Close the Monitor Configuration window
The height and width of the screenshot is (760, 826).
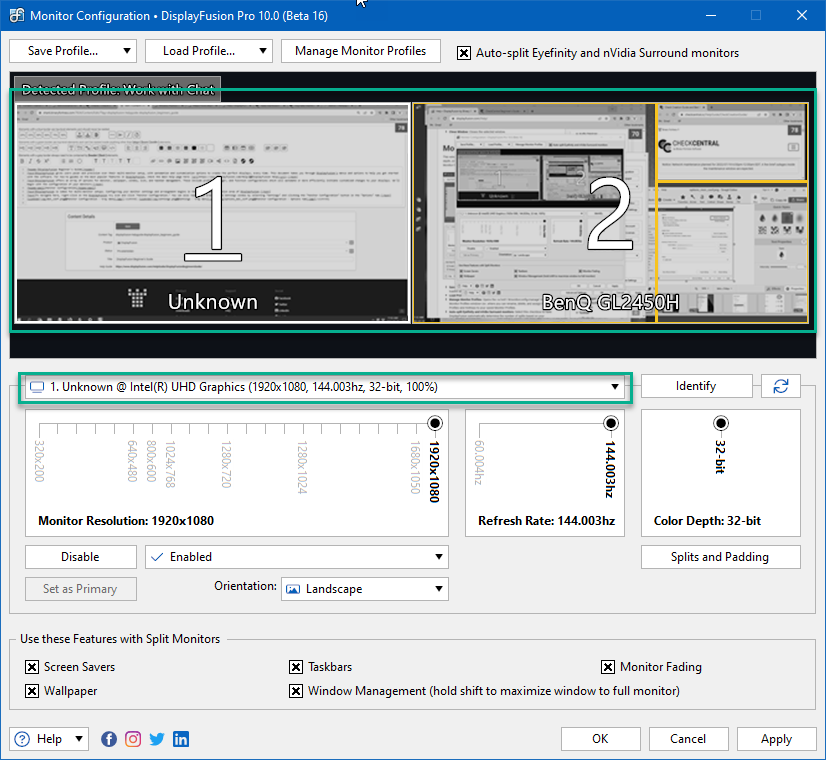(x=802, y=15)
